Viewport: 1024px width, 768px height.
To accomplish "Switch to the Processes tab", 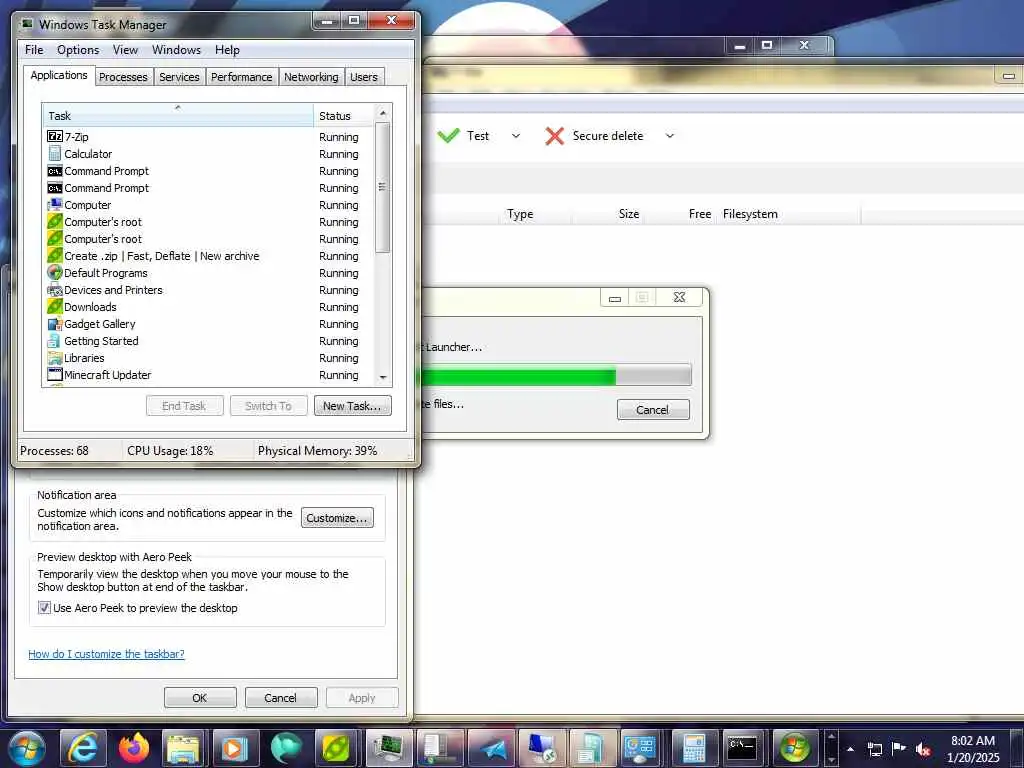I will click(x=123, y=77).
